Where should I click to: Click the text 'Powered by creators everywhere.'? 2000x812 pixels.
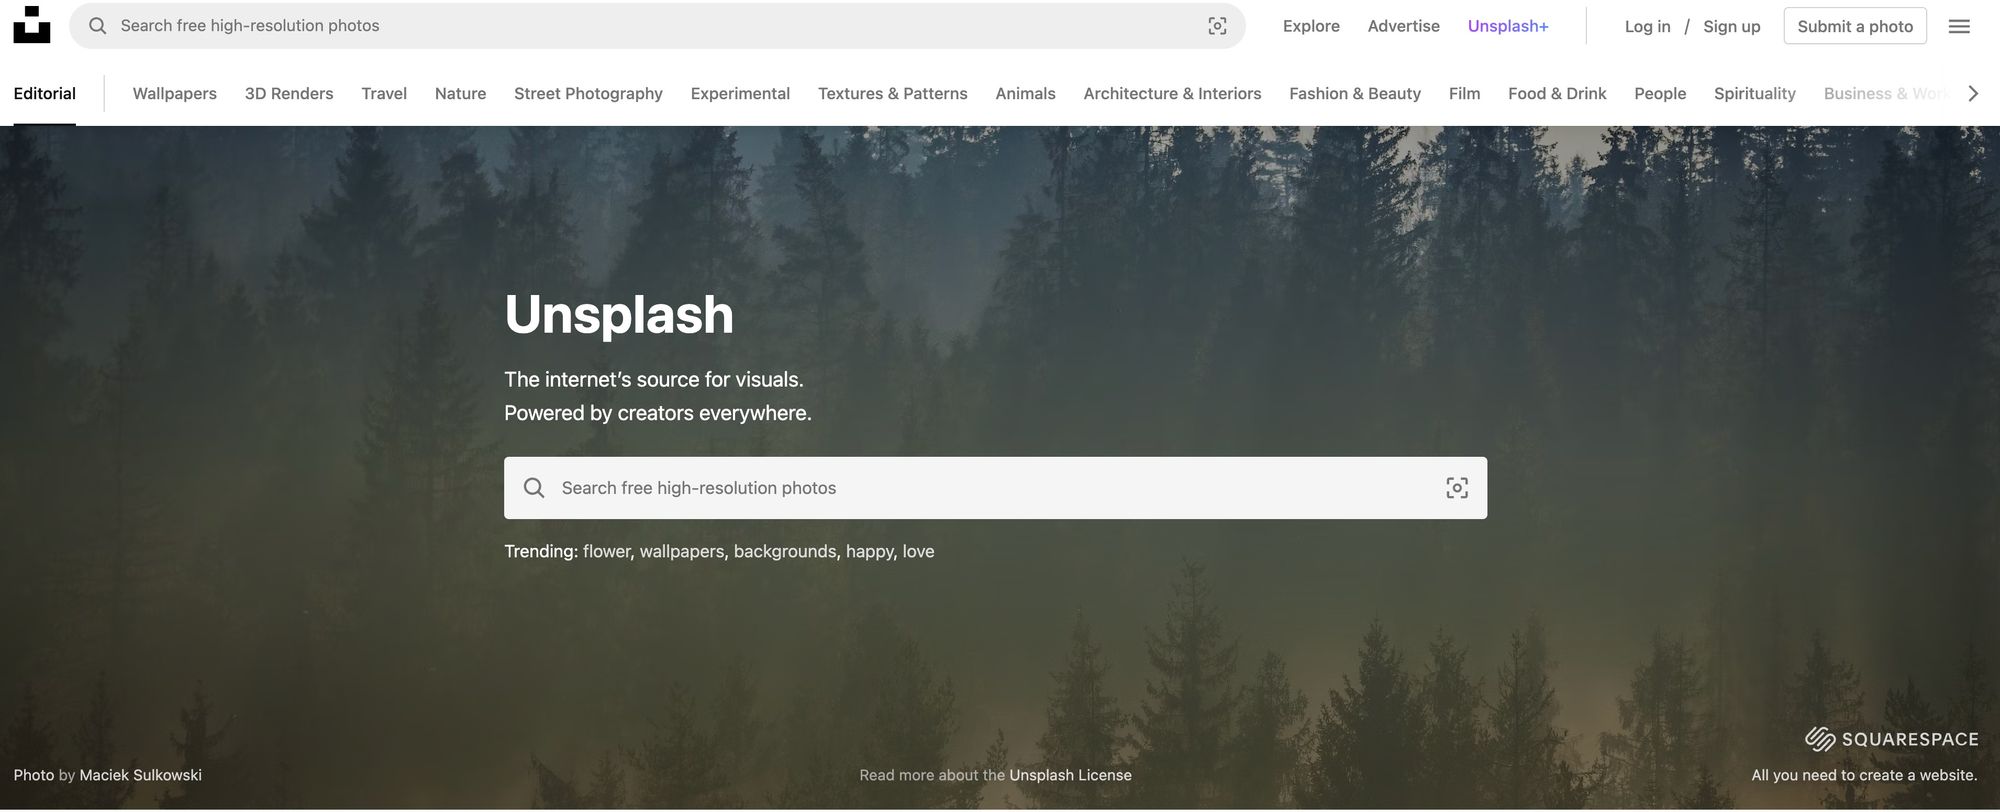click(x=658, y=413)
